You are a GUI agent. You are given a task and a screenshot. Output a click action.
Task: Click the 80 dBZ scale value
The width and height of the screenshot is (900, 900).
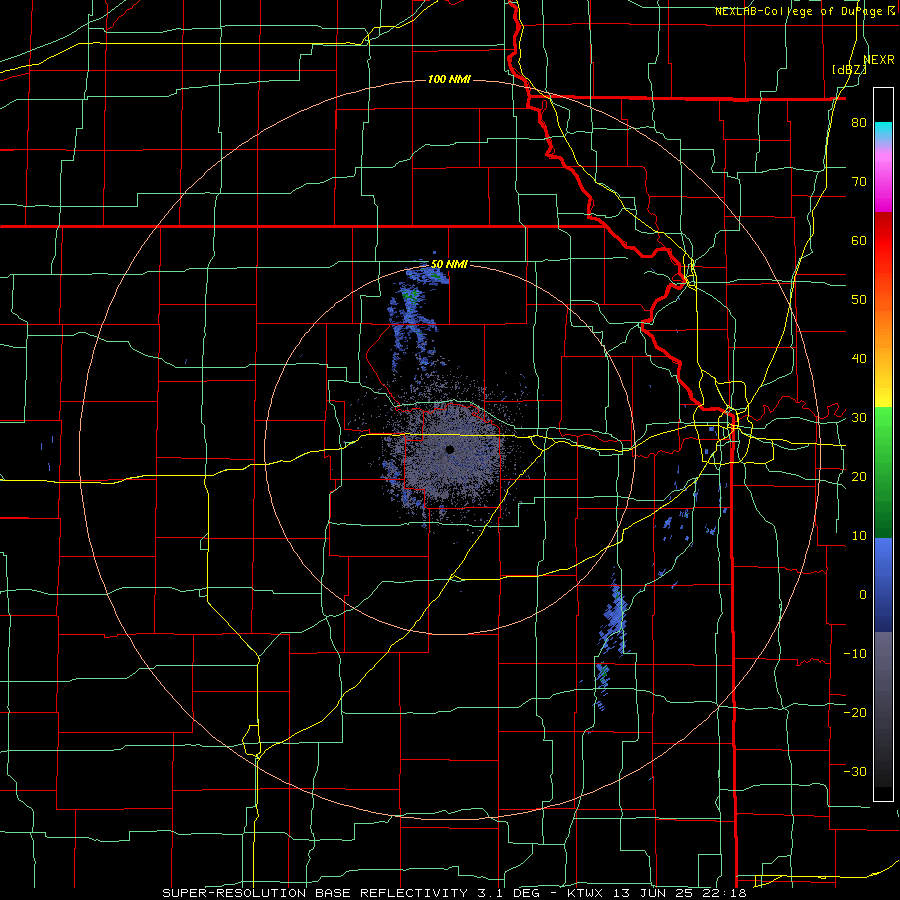coord(859,123)
